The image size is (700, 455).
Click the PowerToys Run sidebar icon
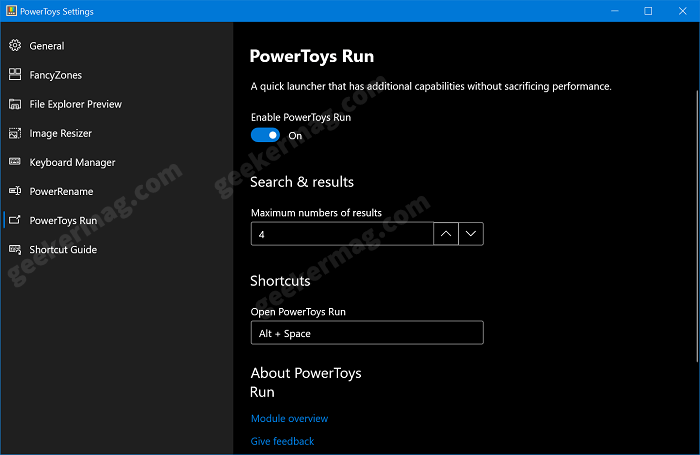coord(15,220)
